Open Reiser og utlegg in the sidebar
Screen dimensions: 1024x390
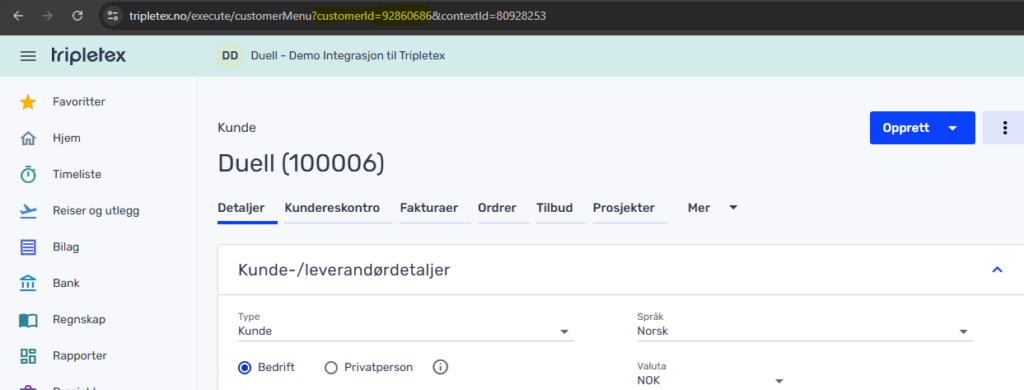click(x=96, y=211)
